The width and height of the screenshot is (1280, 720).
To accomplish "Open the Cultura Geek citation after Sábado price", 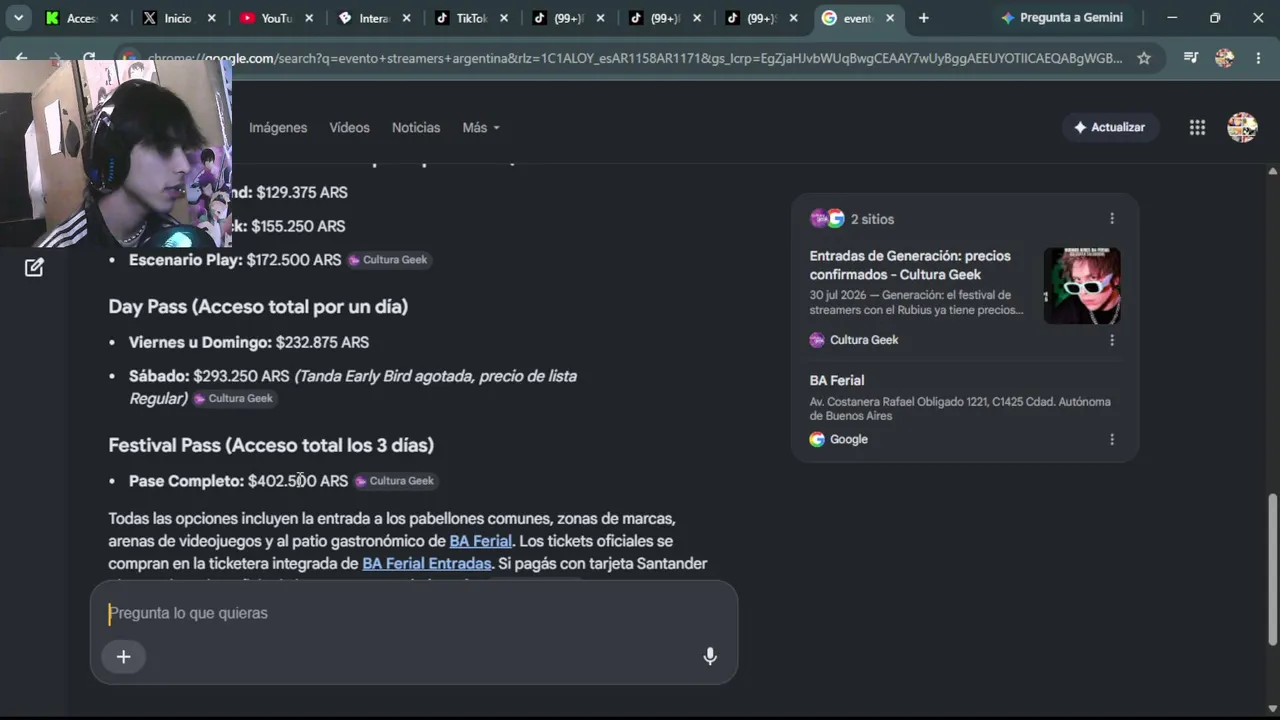I will pos(233,398).
